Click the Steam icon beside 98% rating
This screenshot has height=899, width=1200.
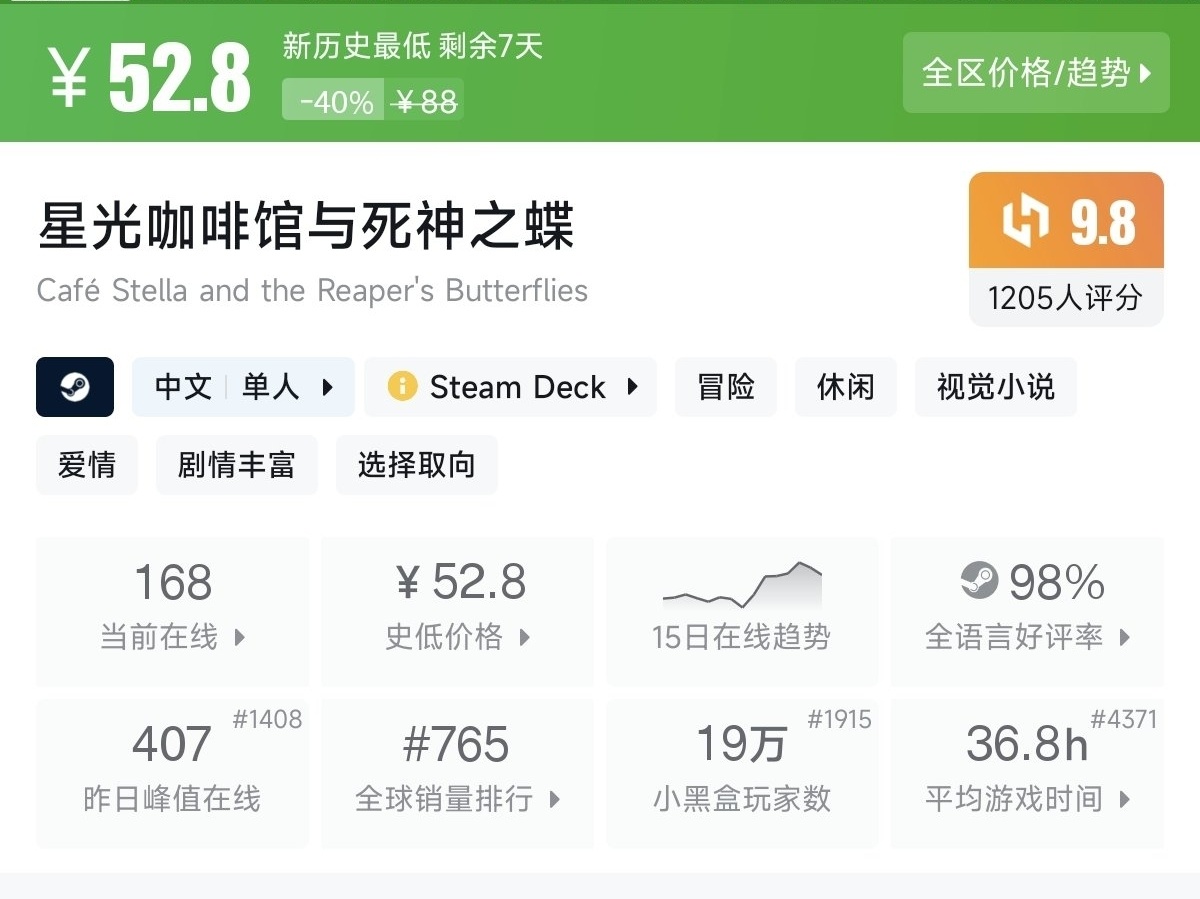[x=979, y=580]
